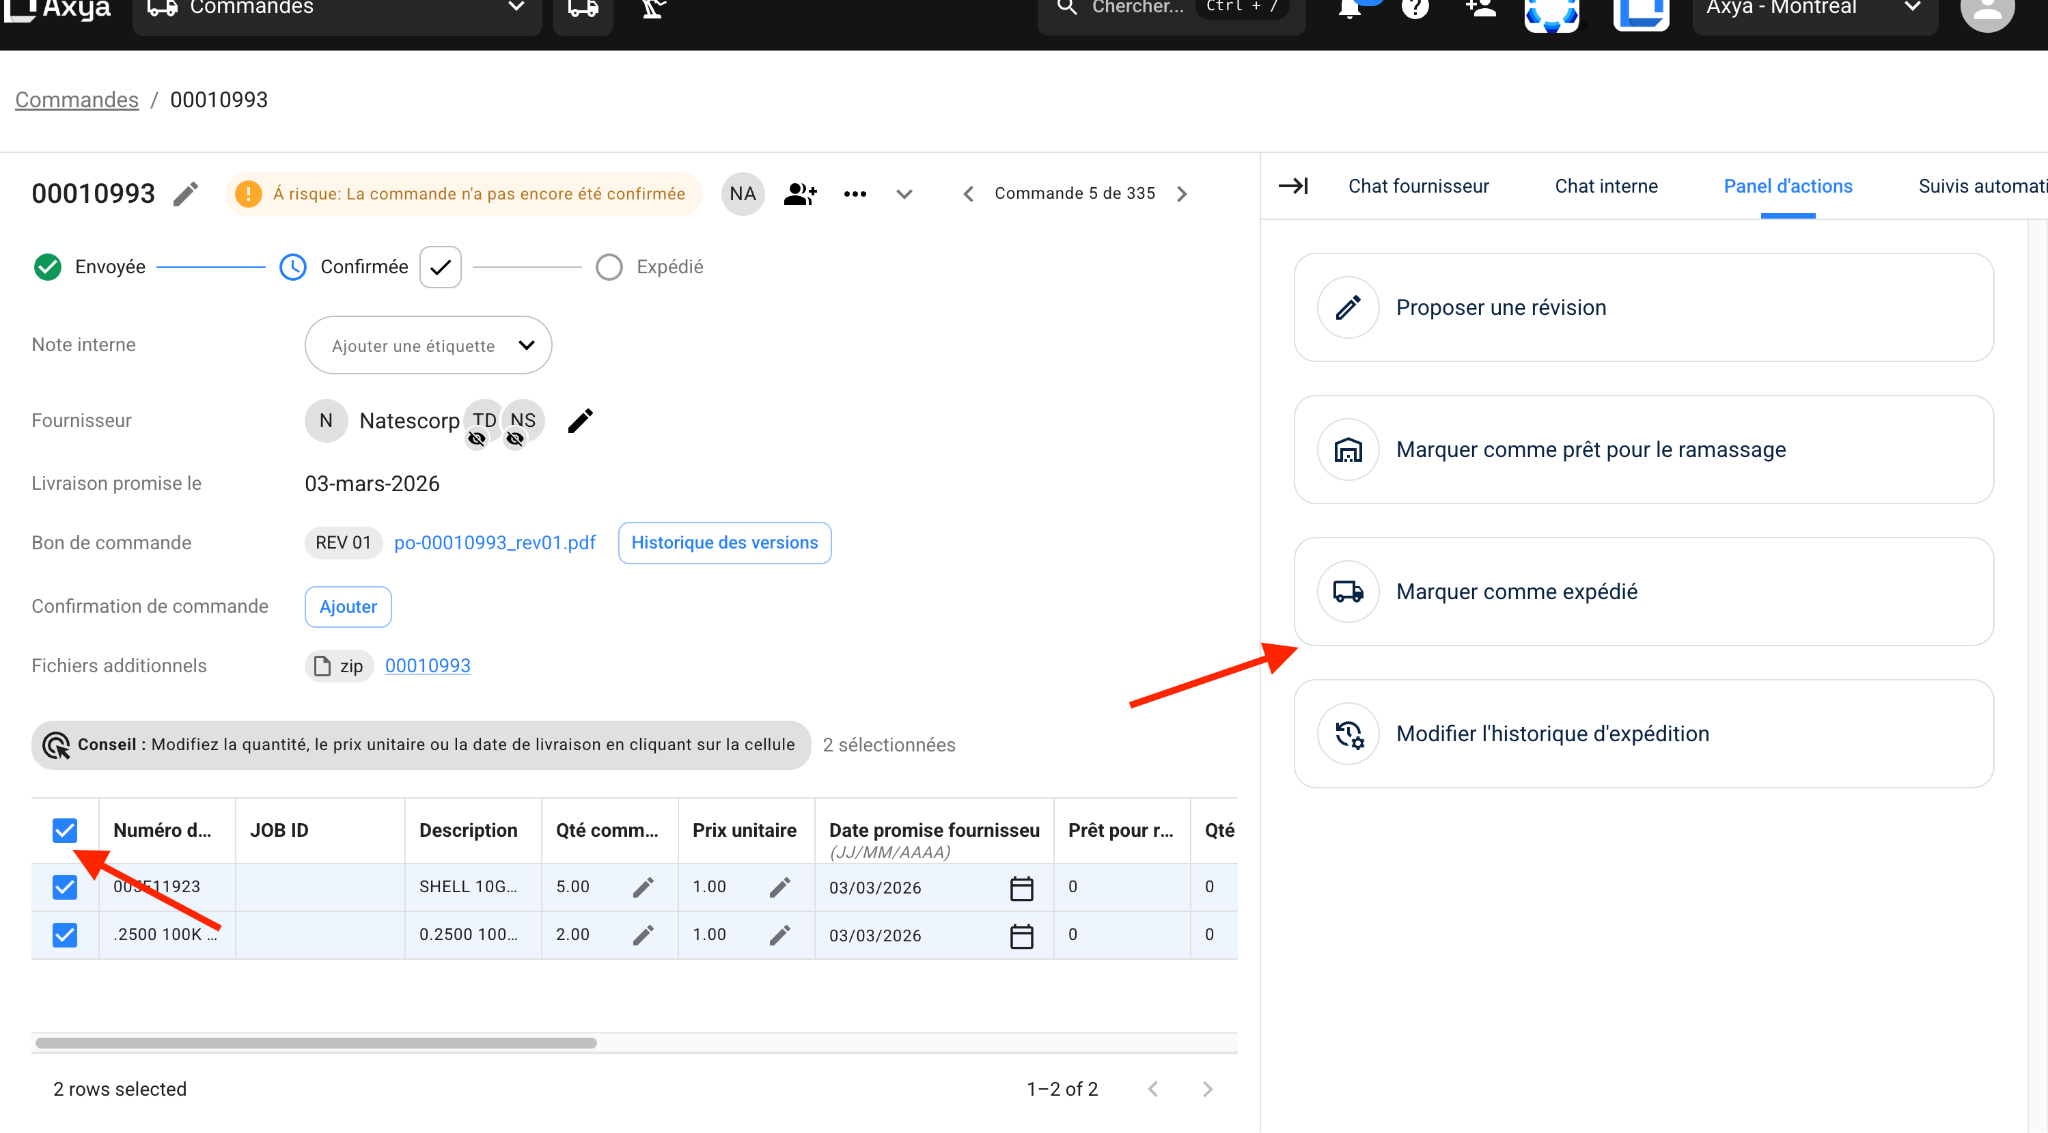This screenshot has width=2048, height=1133.
Task: Toggle the eye visibility icon on the TD avatar
Action: pyautogui.click(x=478, y=437)
